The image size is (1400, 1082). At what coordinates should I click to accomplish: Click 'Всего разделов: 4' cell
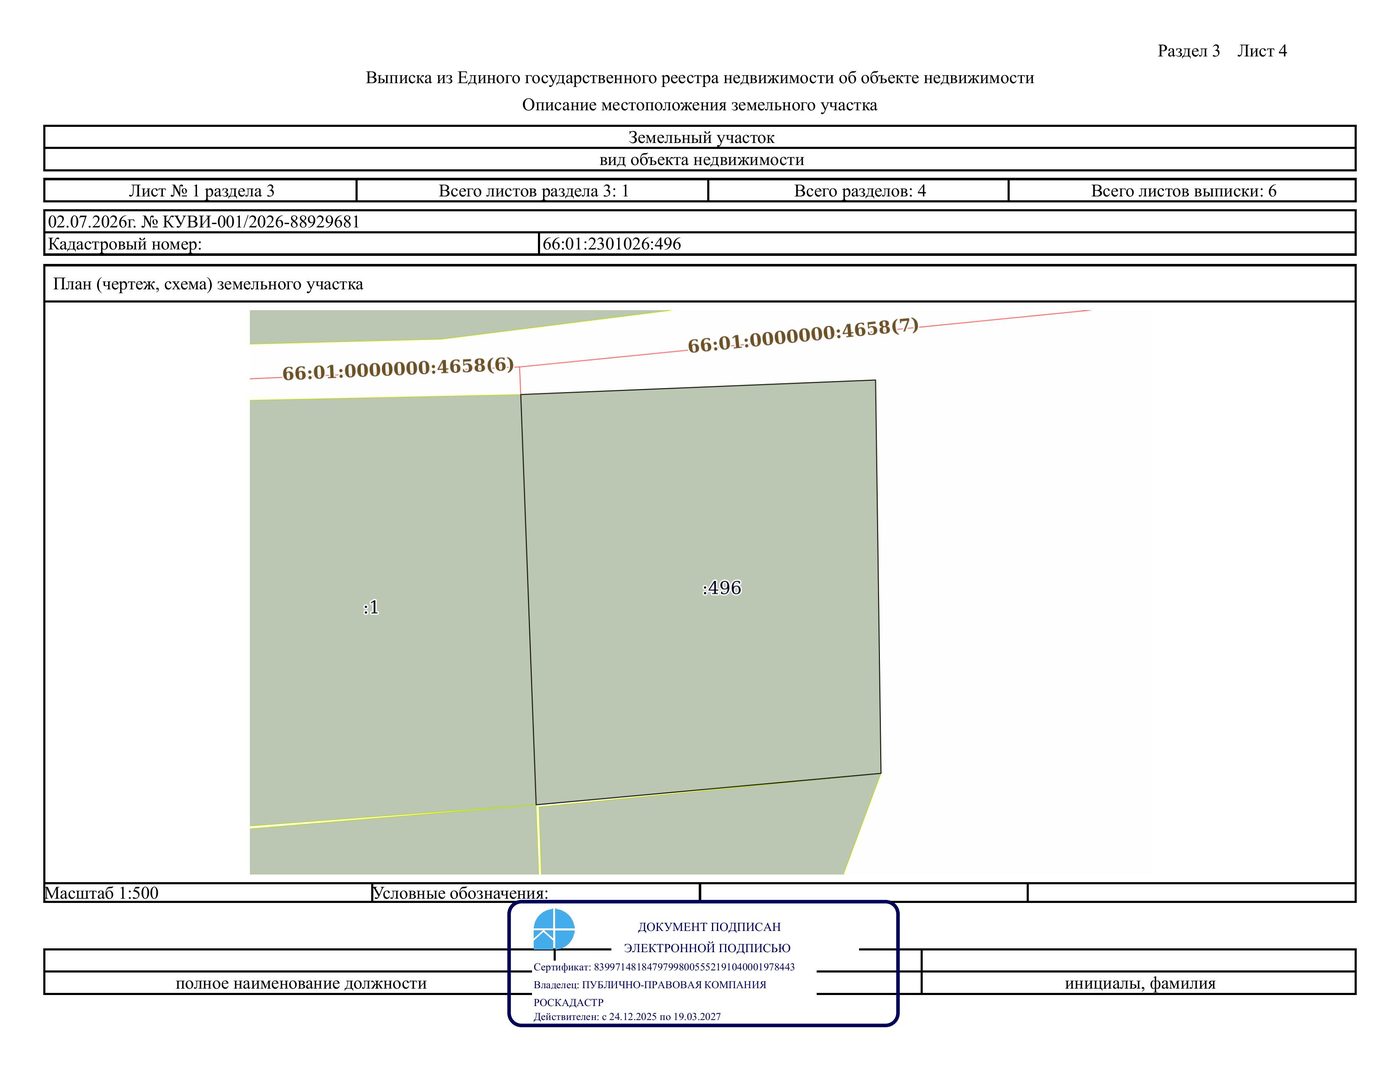859,191
